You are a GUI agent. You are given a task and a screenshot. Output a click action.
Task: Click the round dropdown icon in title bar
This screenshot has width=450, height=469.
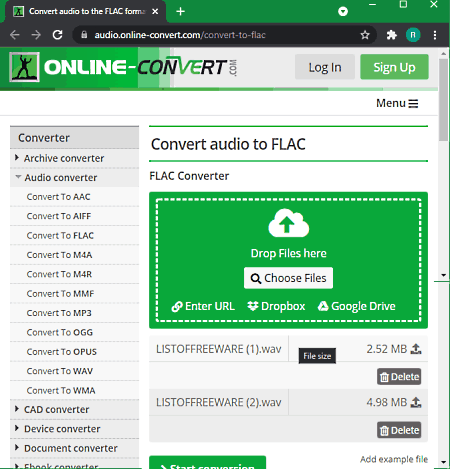[343, 12]
